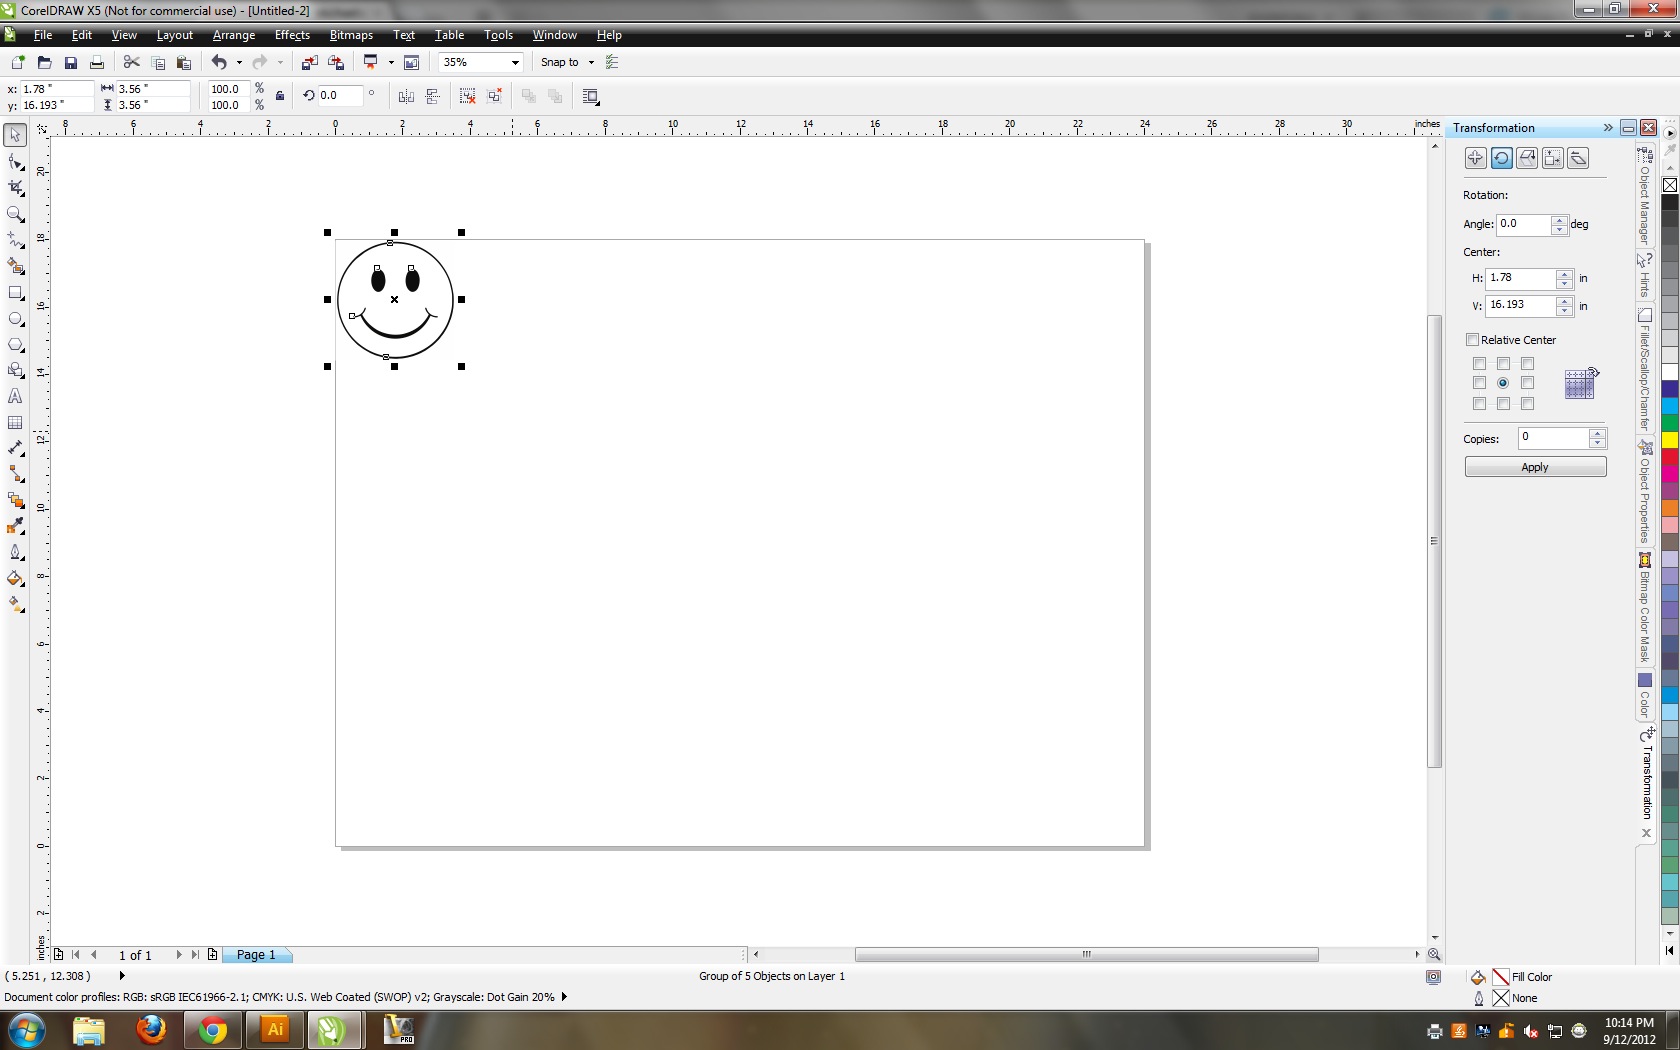The image size is (1680, 1050).
Task: Expand the color profiles status arrow
Action: [564, 997]
